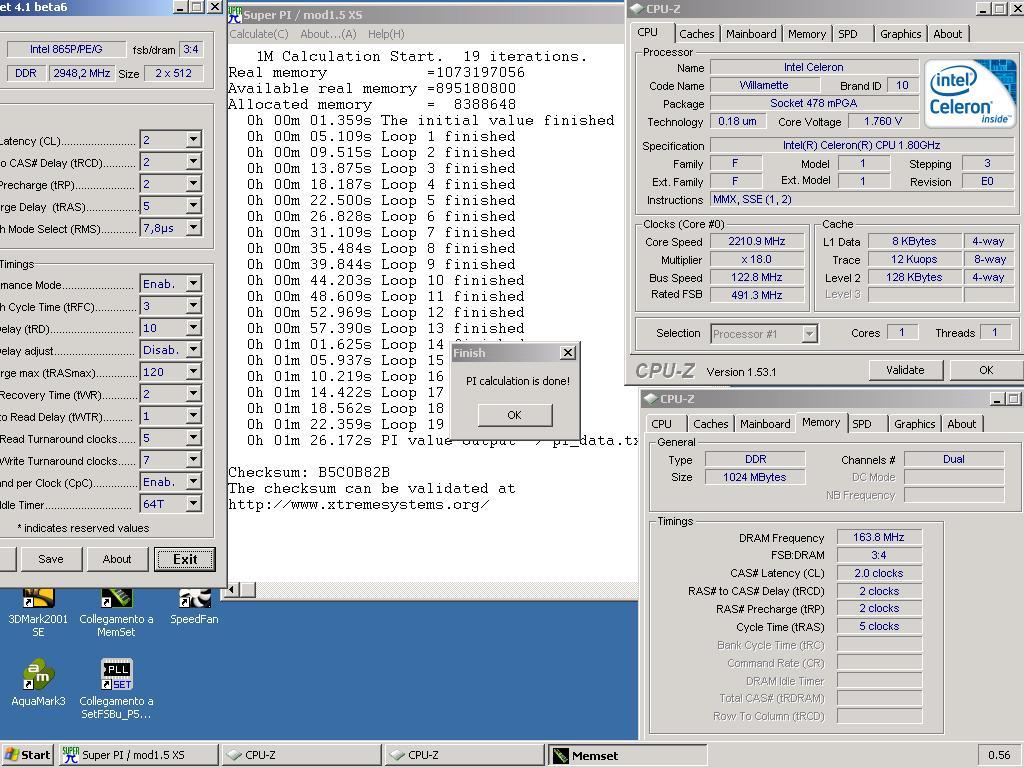Click Super PI horizontal scrollbar left arrow
Image resolution: width=1024 pixels, height=768 pixels.
[x=231, y=590]
